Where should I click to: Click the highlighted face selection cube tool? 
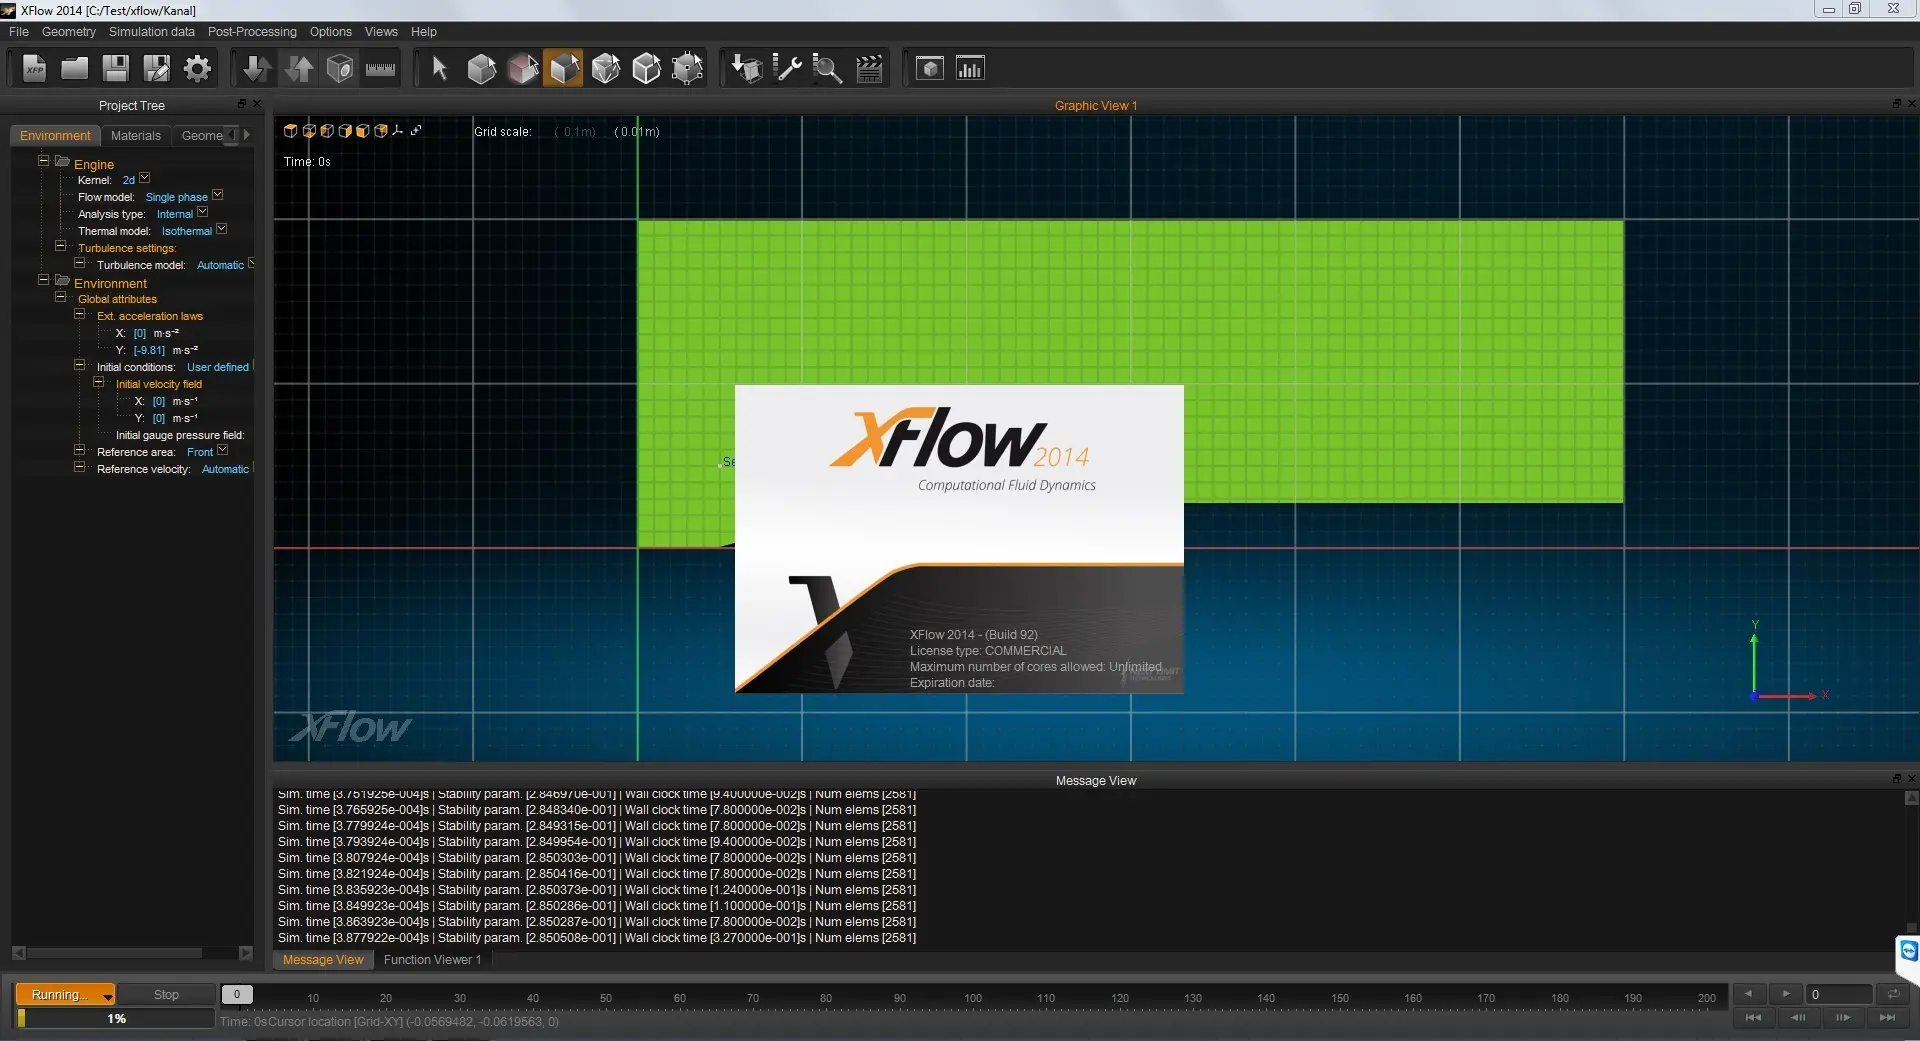point(563,69)
